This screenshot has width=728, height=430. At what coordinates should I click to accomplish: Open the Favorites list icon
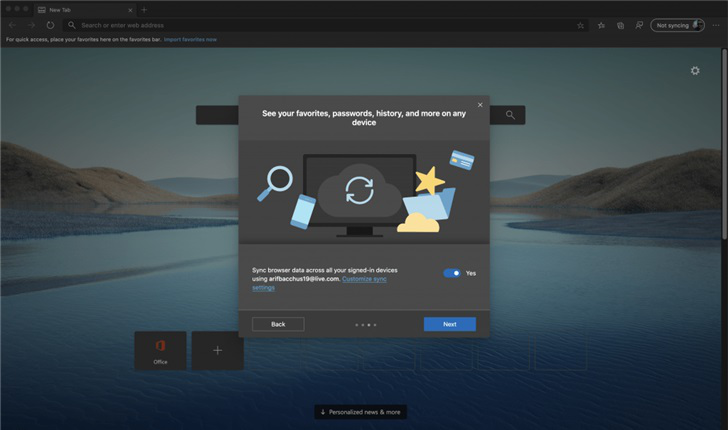pyautogui.click(x=601, y=25)
